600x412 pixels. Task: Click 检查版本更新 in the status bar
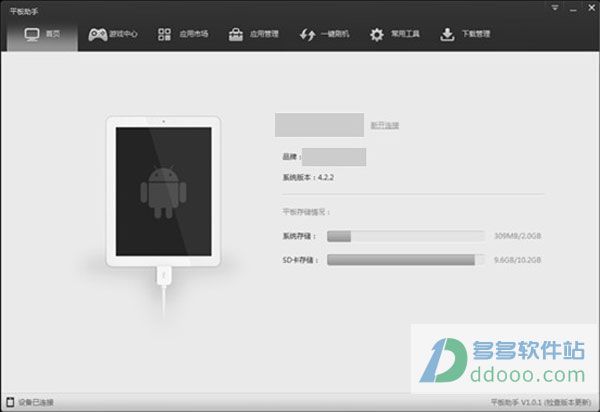click(569, 402)
